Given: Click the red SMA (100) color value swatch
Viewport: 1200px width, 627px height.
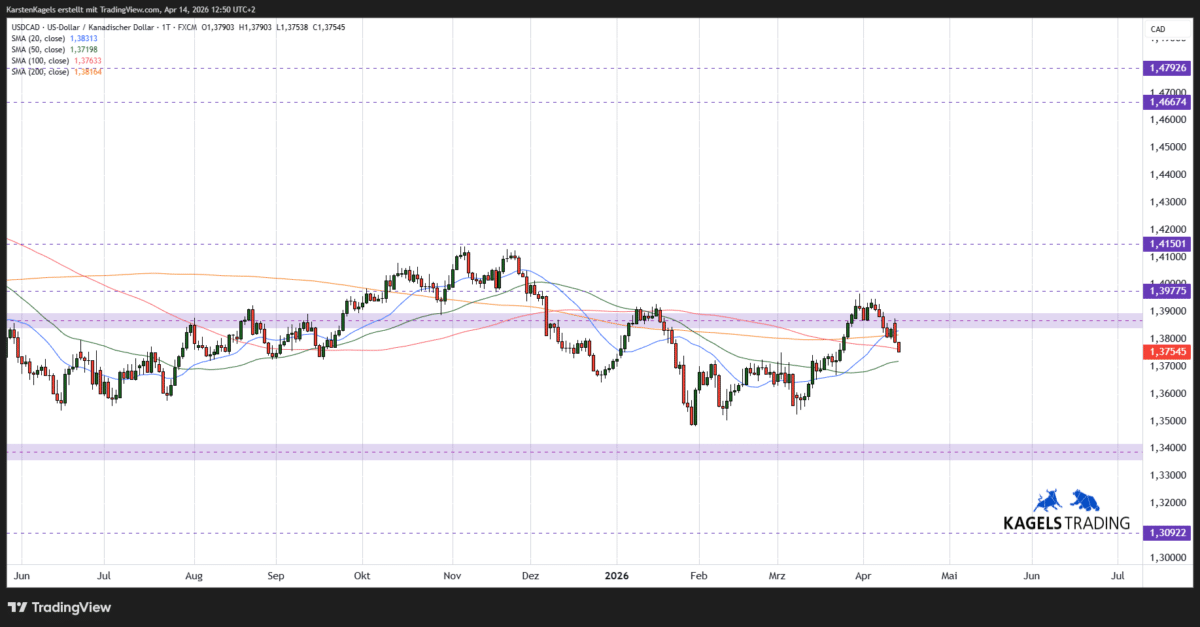Looking at the screenshot, I should pyautogui.click(x=87, y=60).
